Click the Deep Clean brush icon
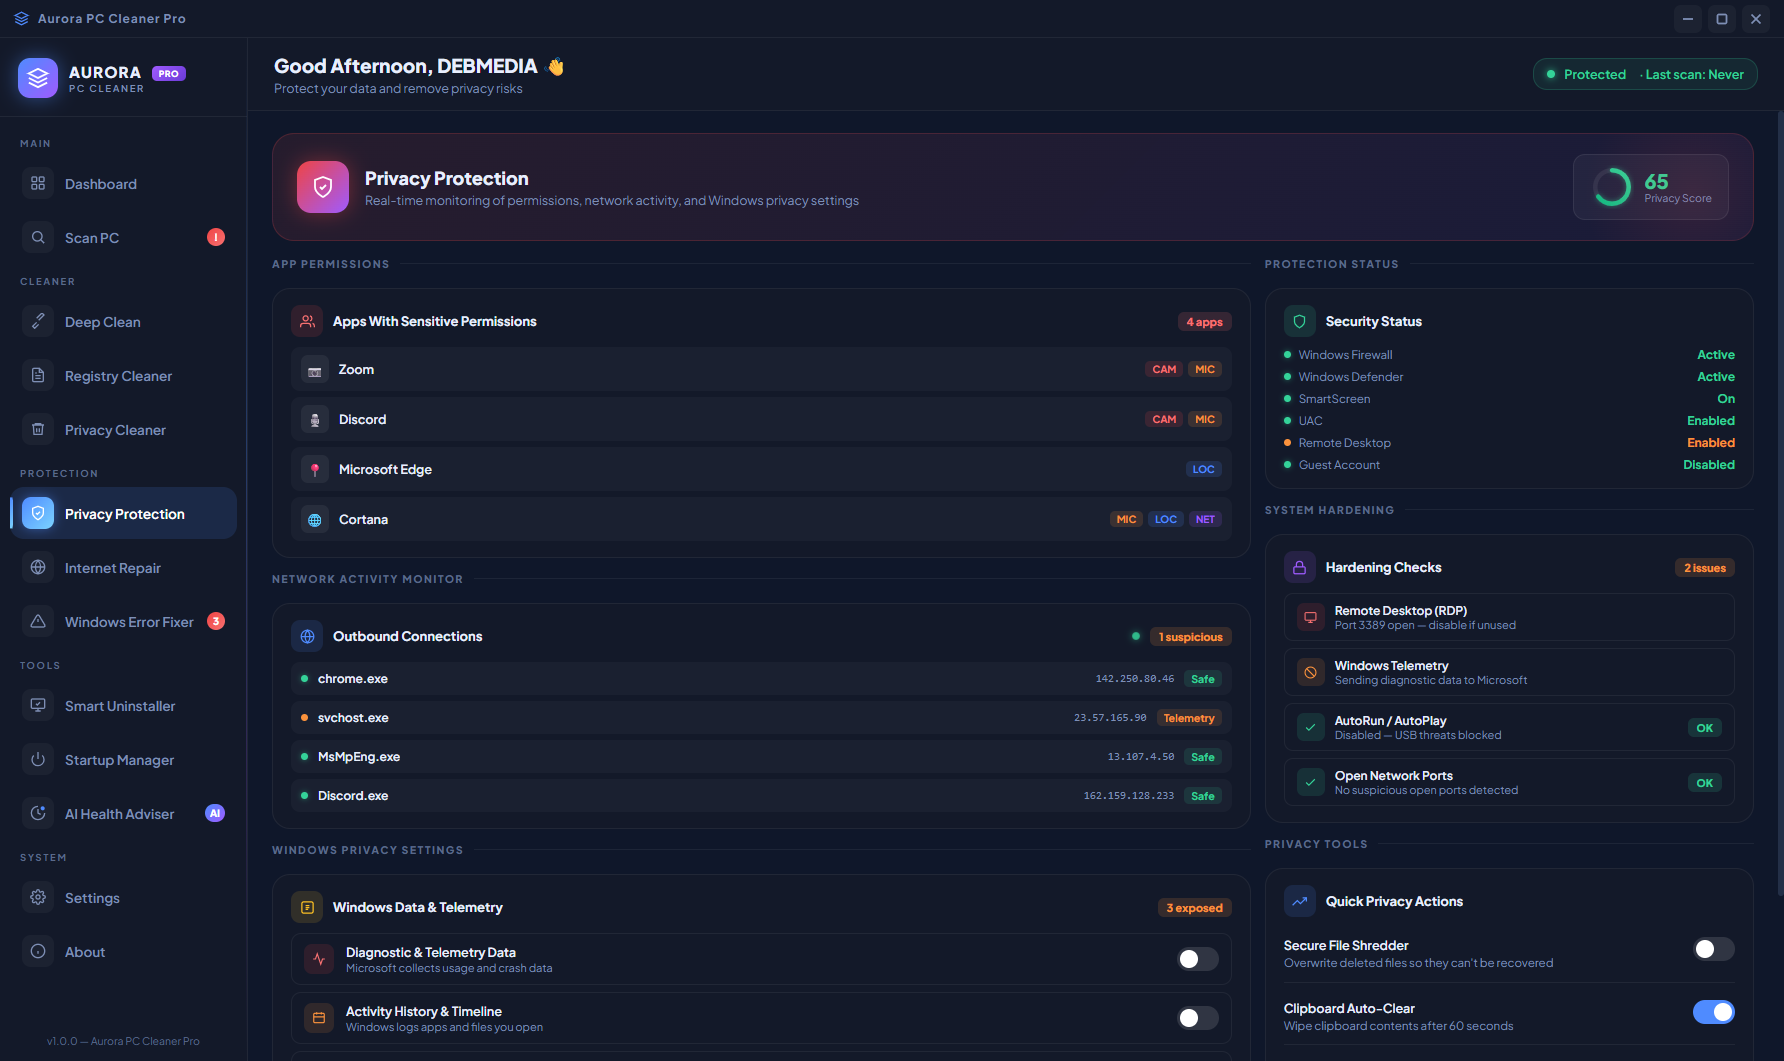 38,322
